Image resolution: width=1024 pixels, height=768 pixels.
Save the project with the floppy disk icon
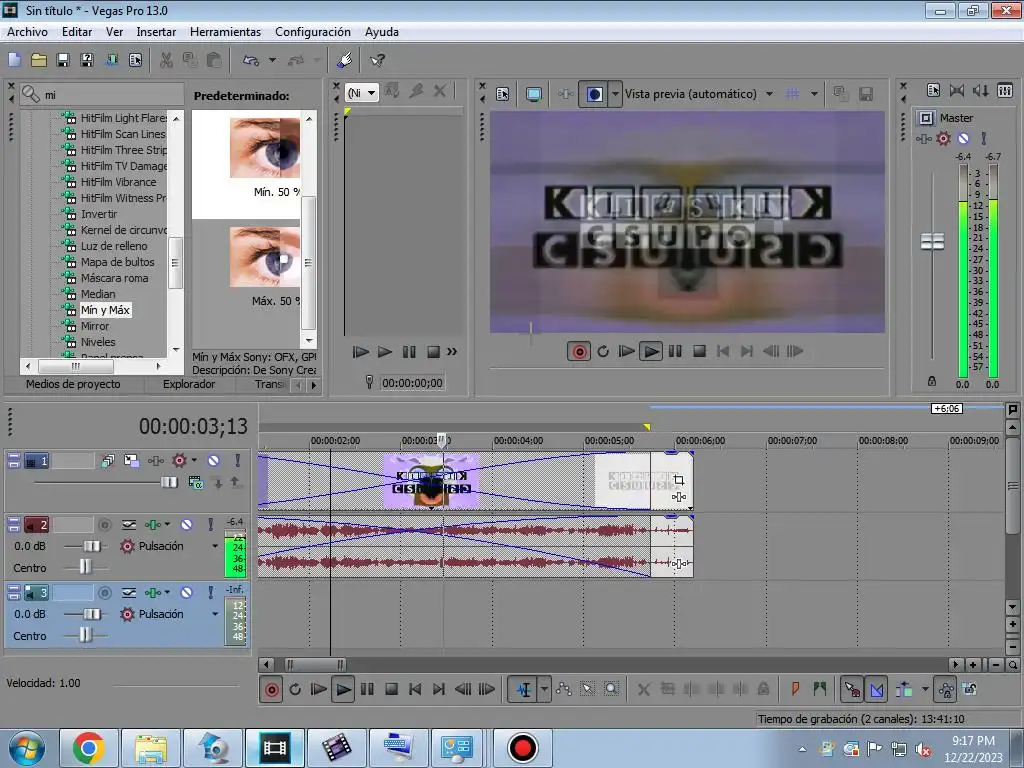point(63,60)
